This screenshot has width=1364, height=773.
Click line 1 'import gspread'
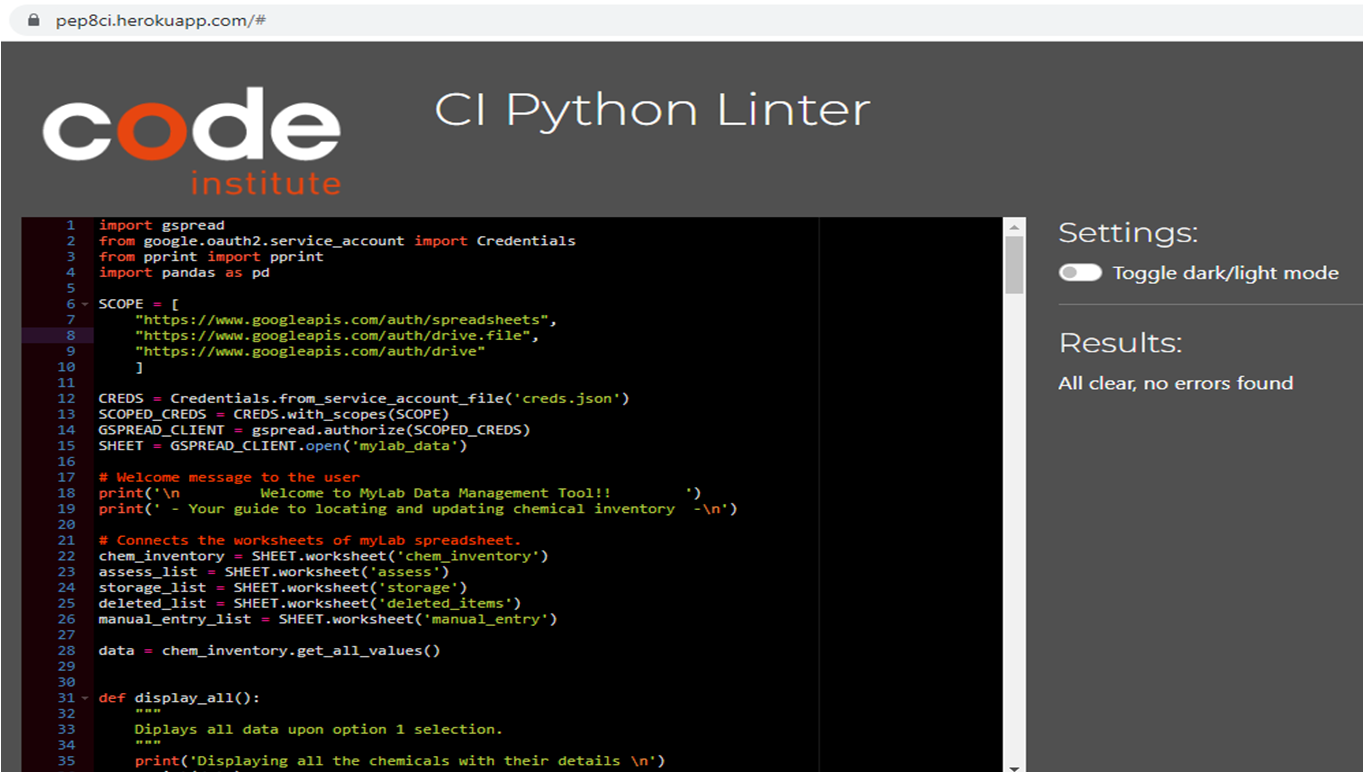click(x=162, y=225)
